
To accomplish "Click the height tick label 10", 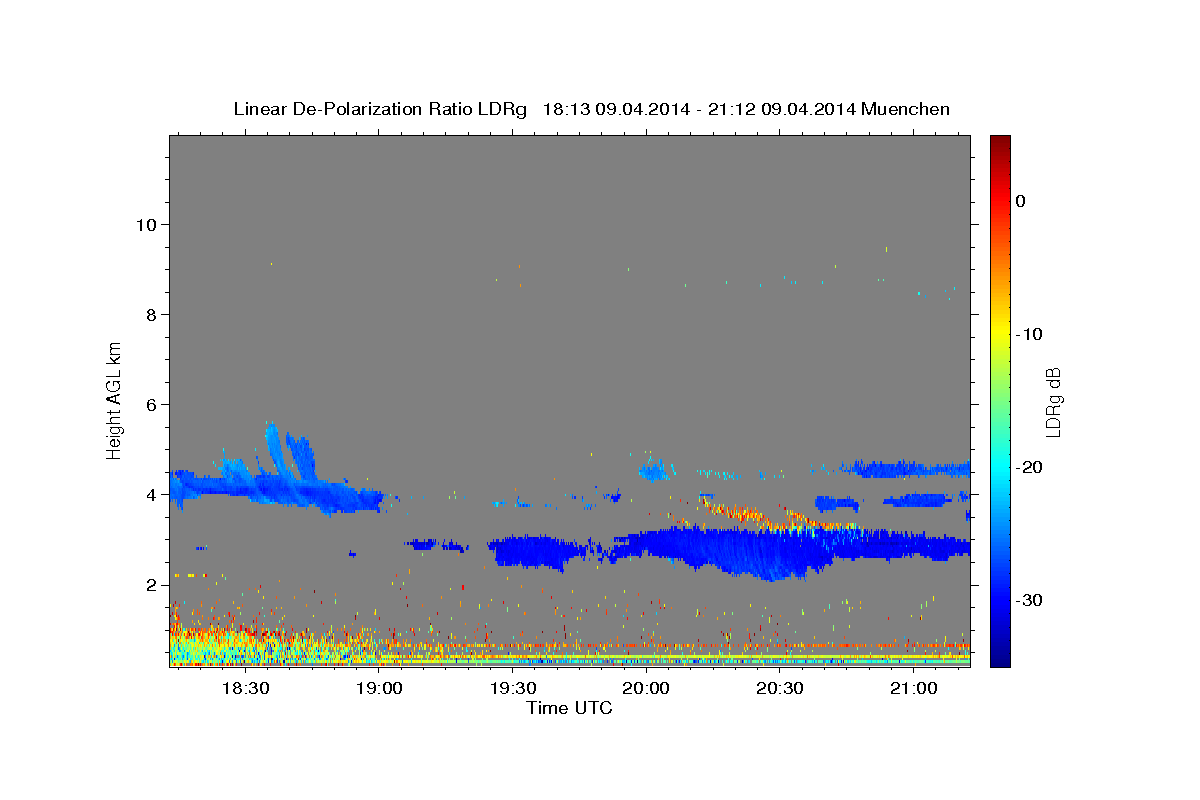I will tap(146, 224).
